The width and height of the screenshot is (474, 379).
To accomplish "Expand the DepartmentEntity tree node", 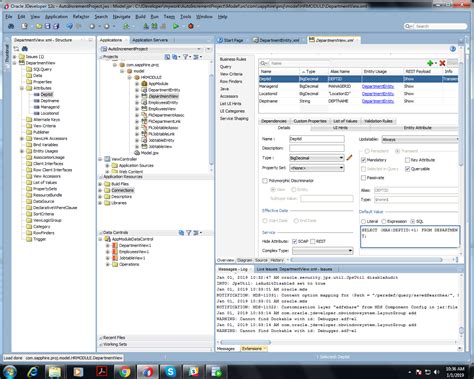I will tap(137, 90).
